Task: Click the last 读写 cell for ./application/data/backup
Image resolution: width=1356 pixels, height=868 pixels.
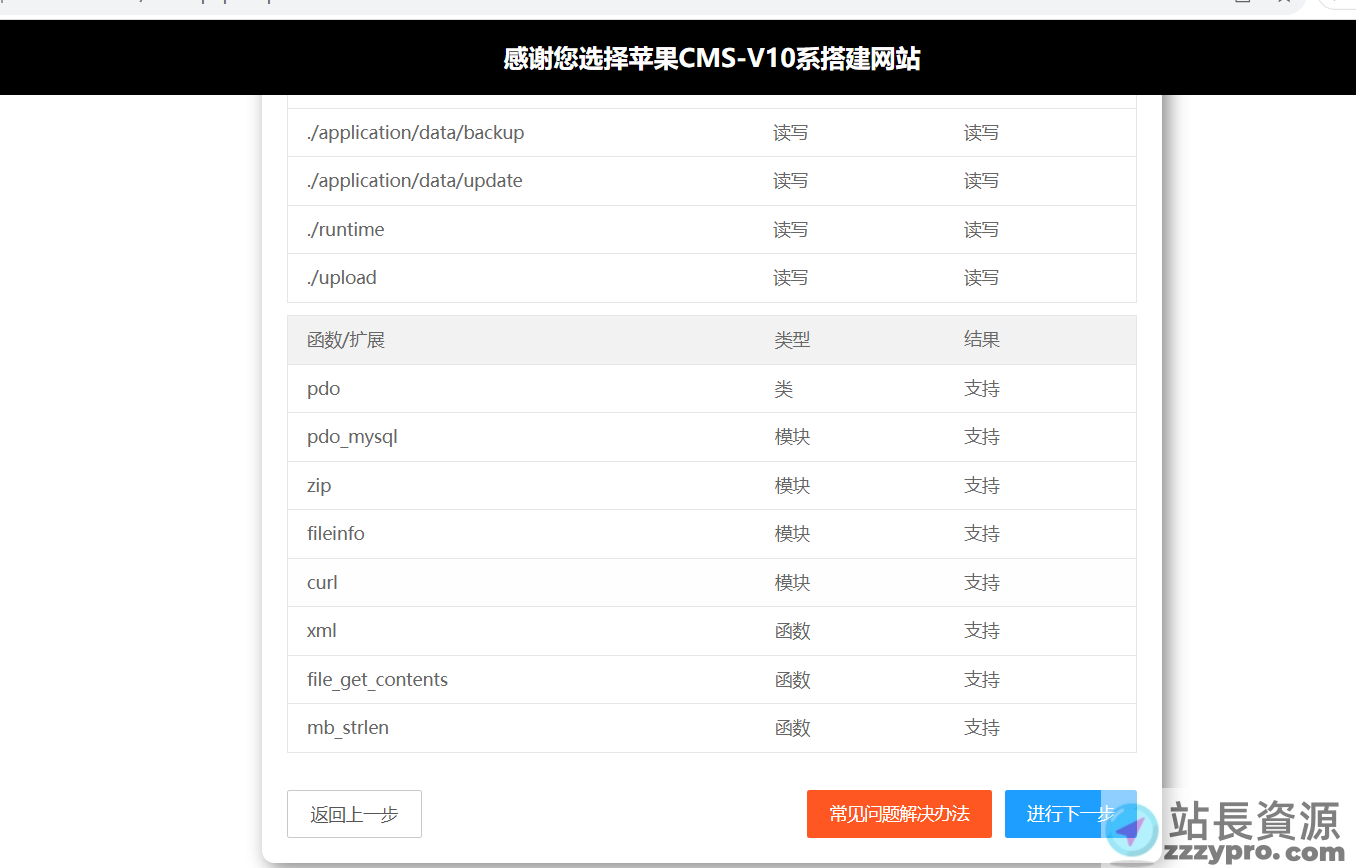Action: 981,133
